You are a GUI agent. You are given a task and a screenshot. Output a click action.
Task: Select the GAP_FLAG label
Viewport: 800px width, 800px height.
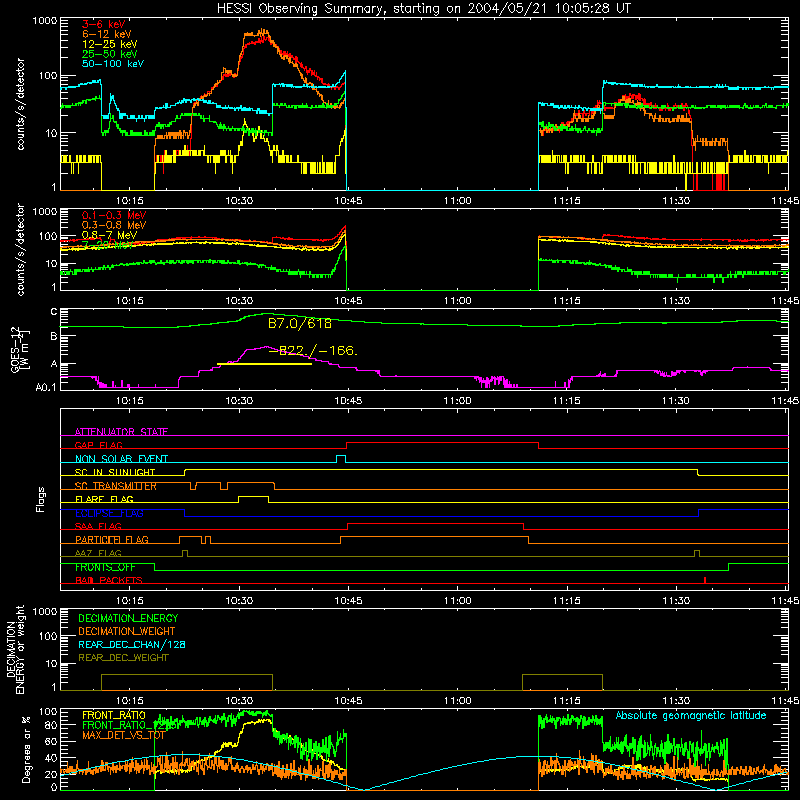pyautogui.click(x=98, y=445)
